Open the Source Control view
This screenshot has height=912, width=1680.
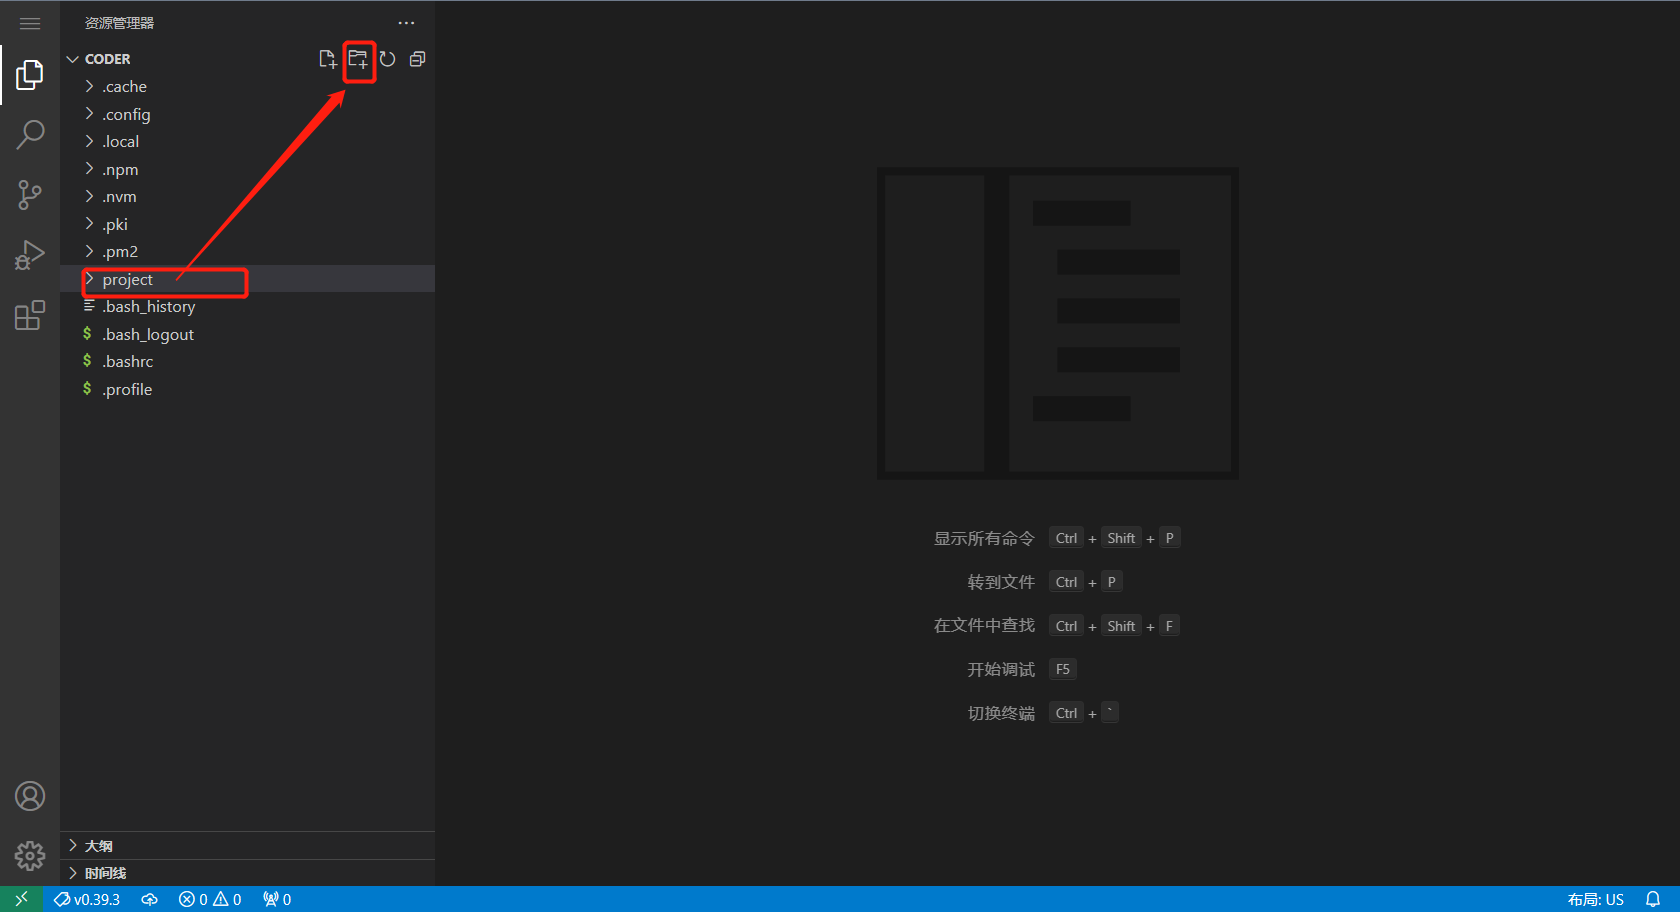tap(30, 195)
